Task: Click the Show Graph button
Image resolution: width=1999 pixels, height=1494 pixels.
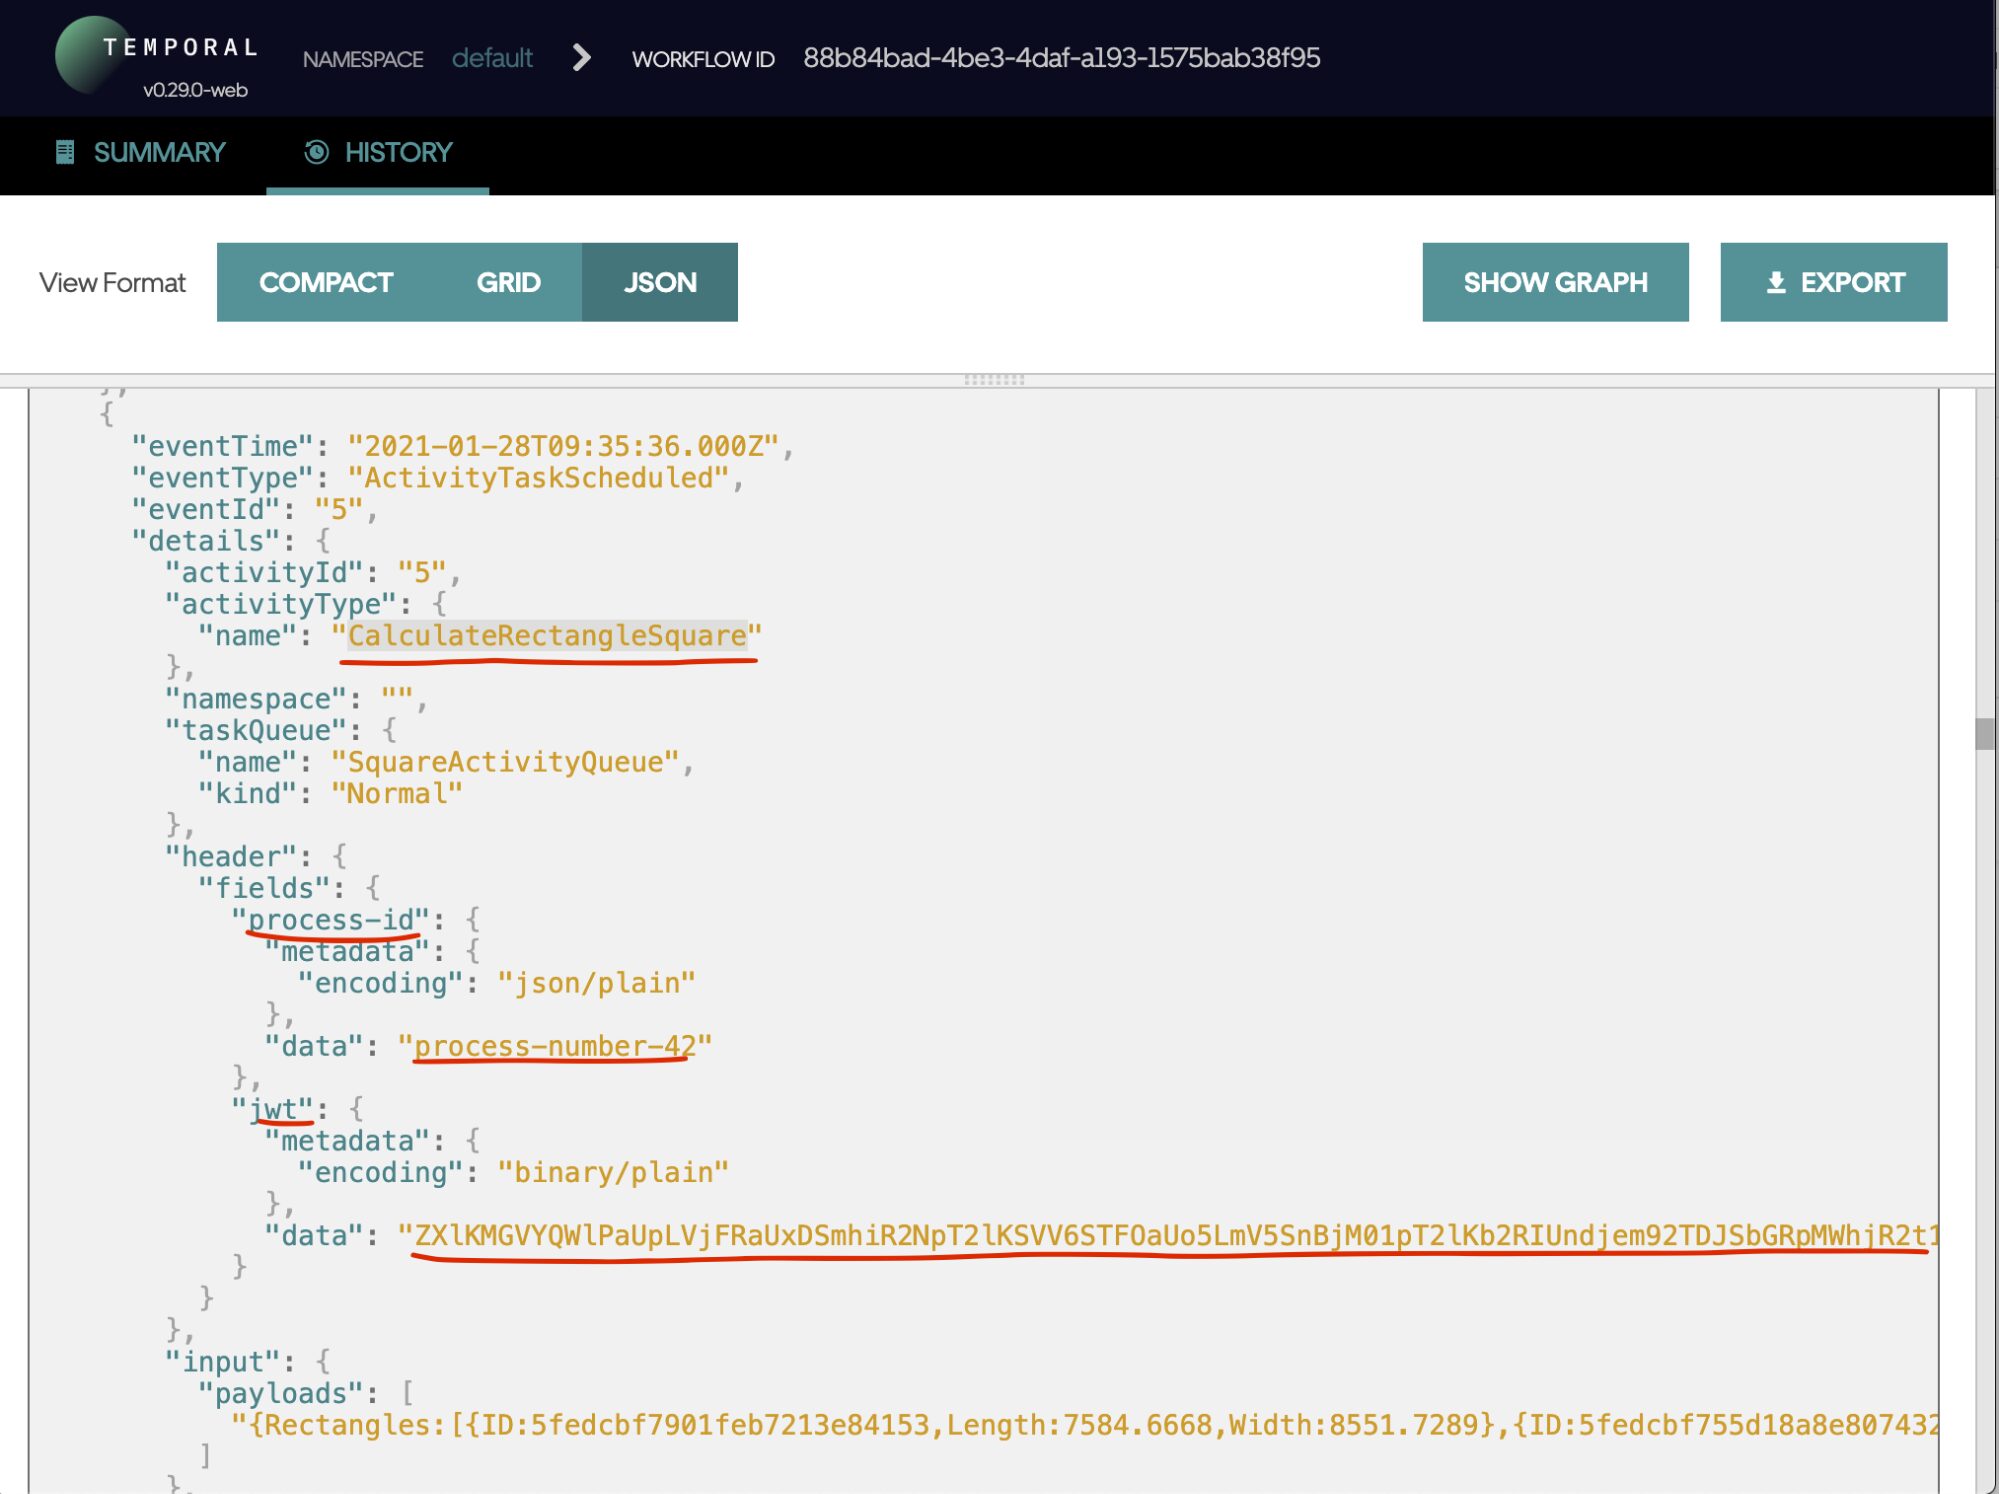Action: coord(1554,283)
